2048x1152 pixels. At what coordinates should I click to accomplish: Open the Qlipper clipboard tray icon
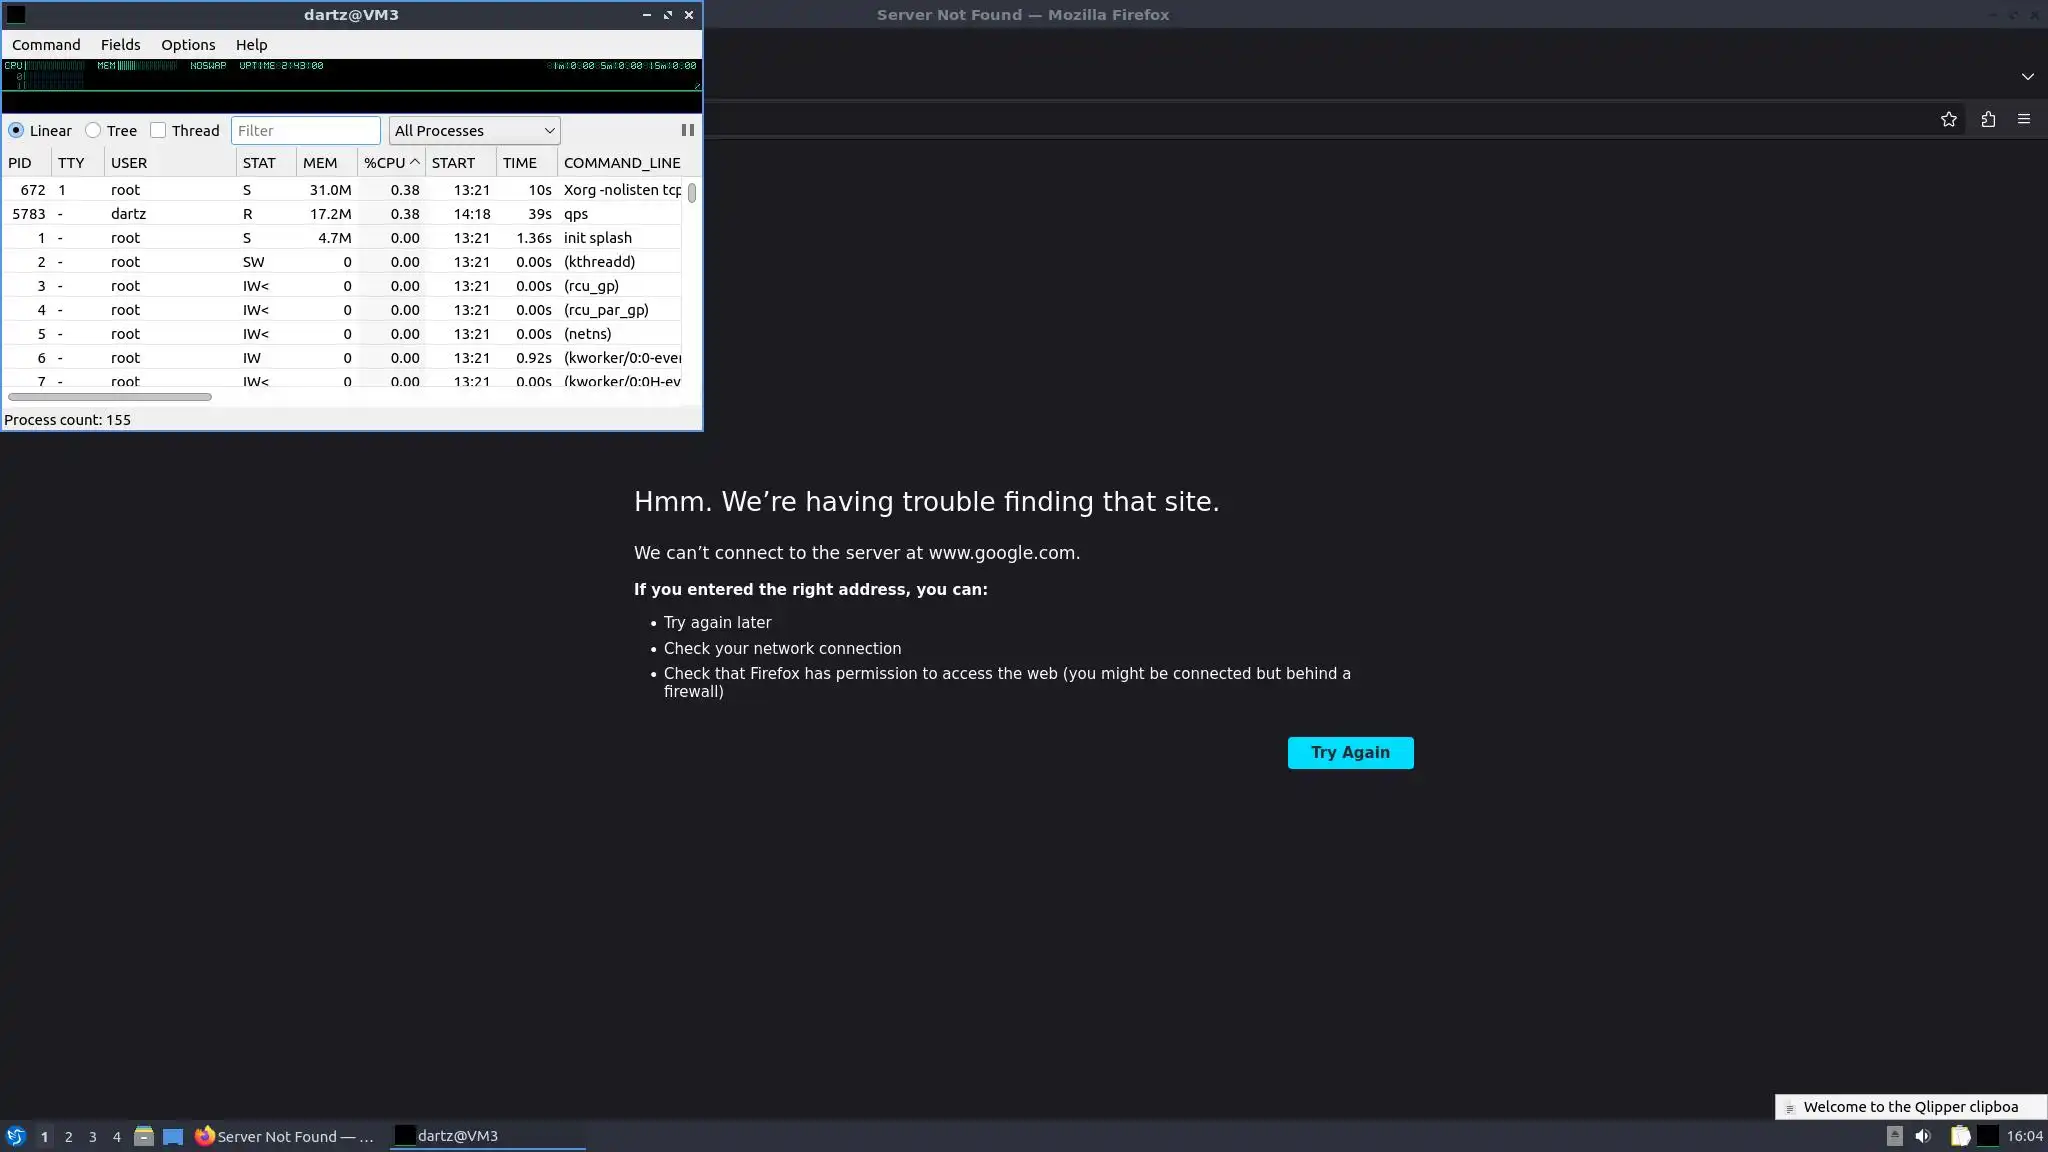[x=1959, y=1136]
